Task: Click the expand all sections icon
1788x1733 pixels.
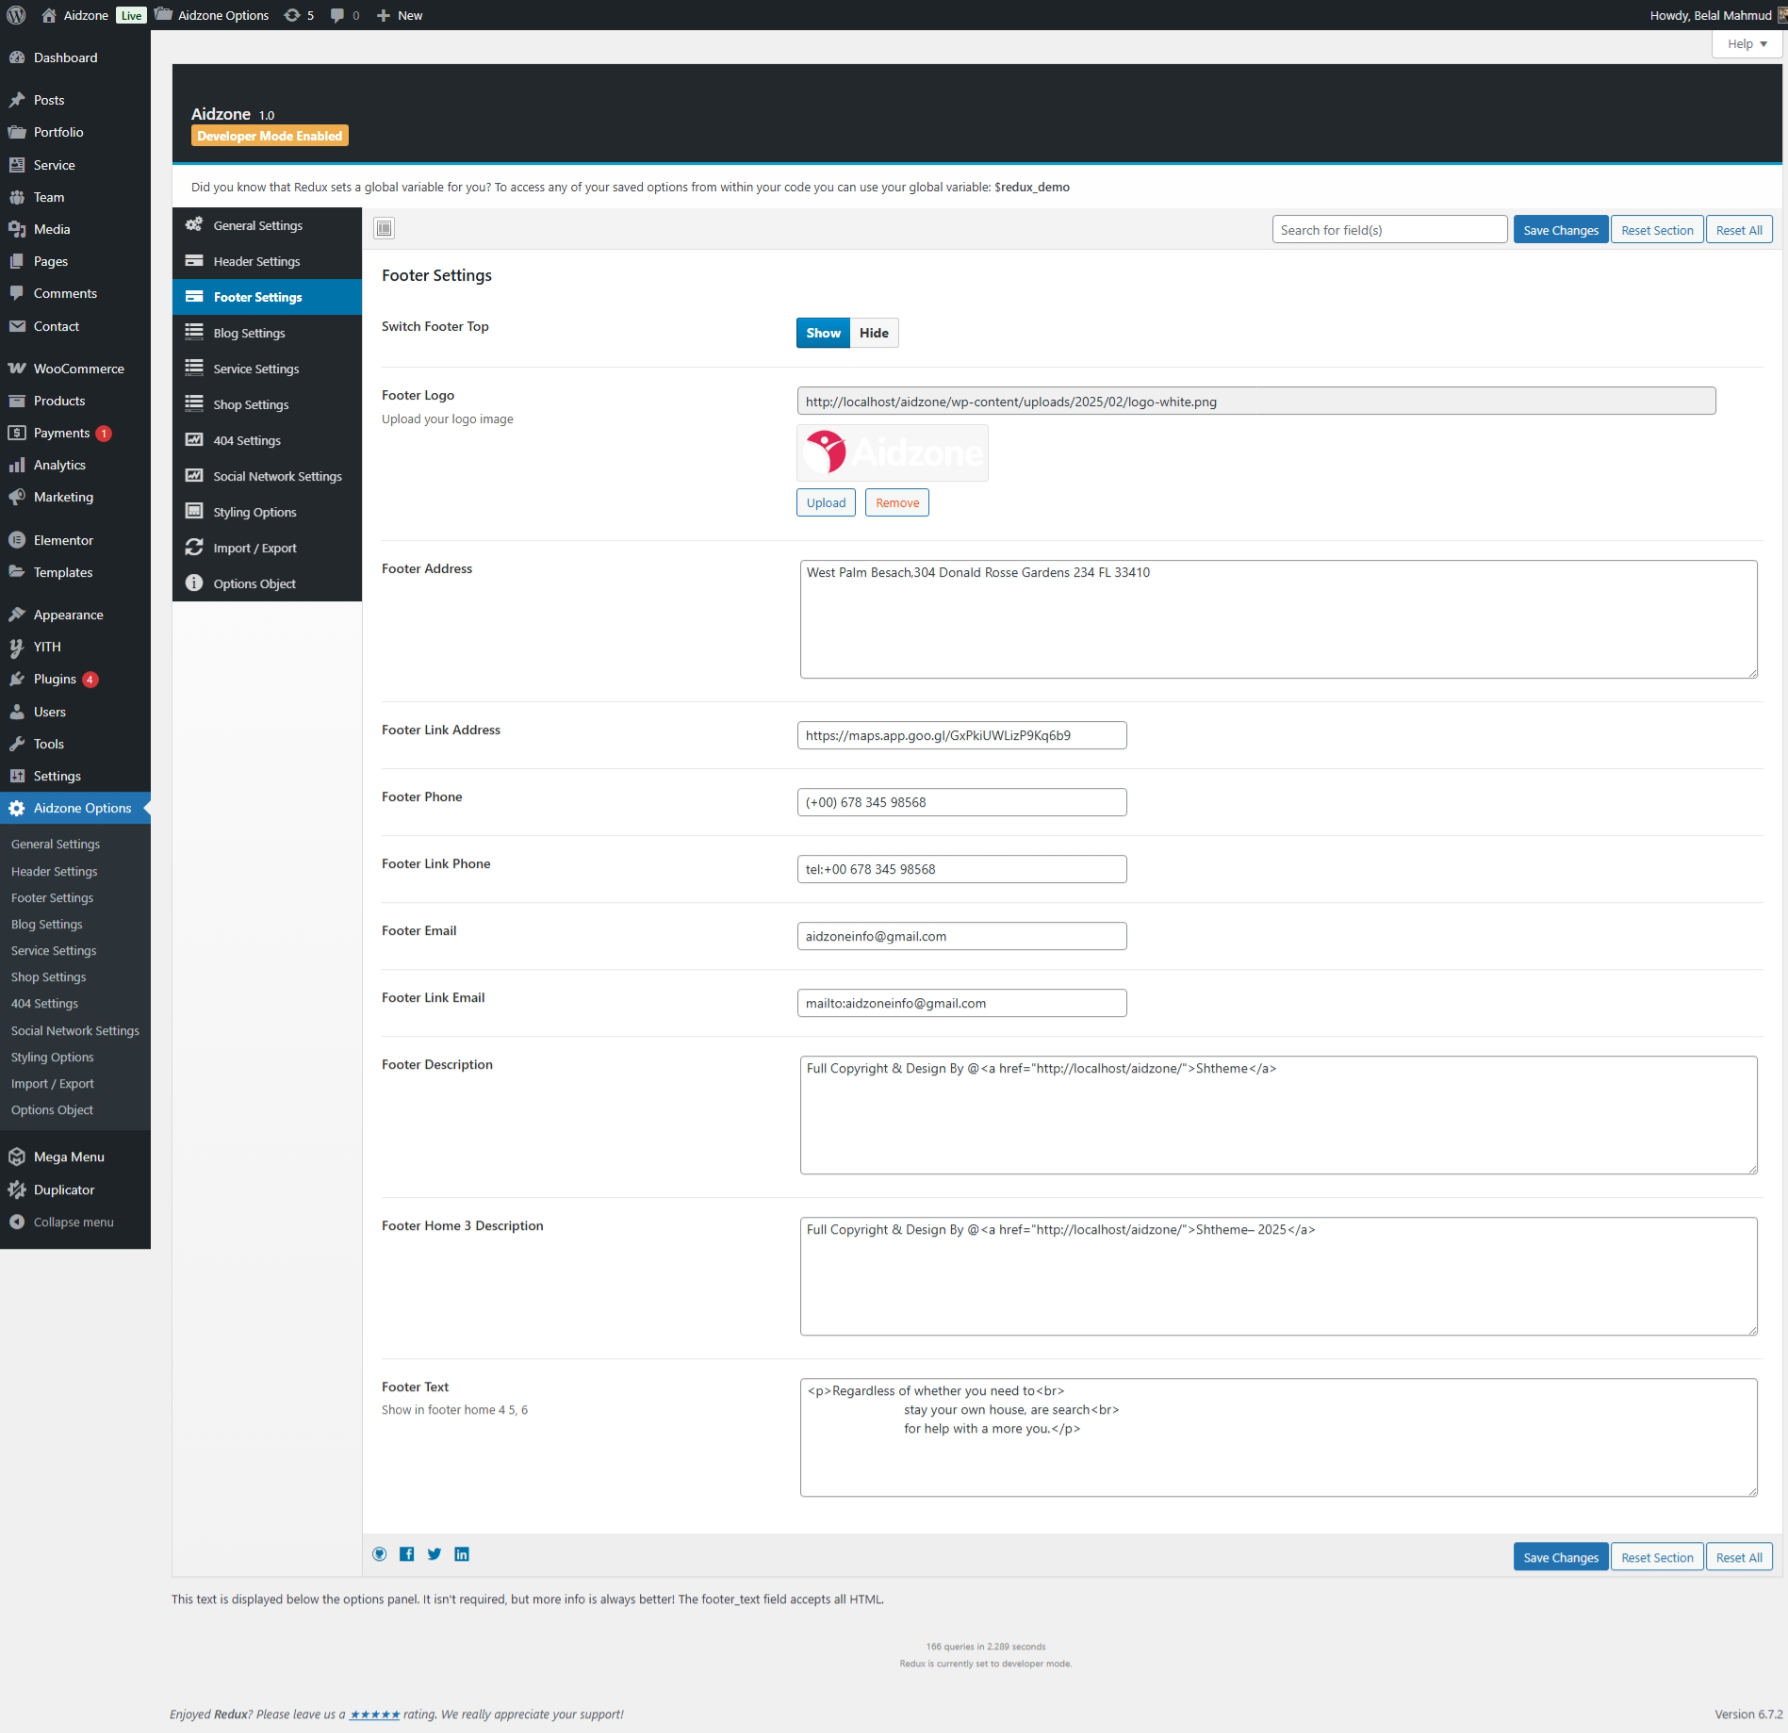Action: point(384,228)
